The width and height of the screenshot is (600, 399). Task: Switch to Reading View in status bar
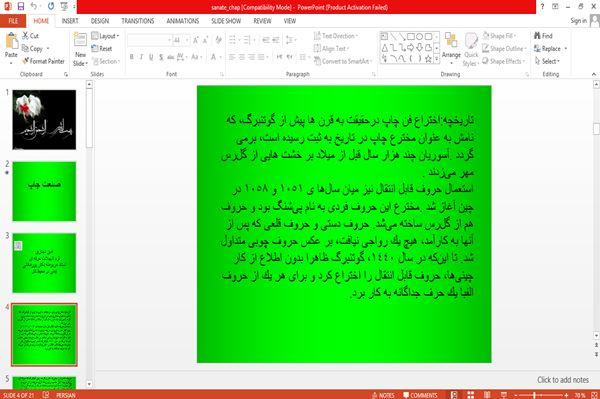pyautogui.click(x=487, y=395)
